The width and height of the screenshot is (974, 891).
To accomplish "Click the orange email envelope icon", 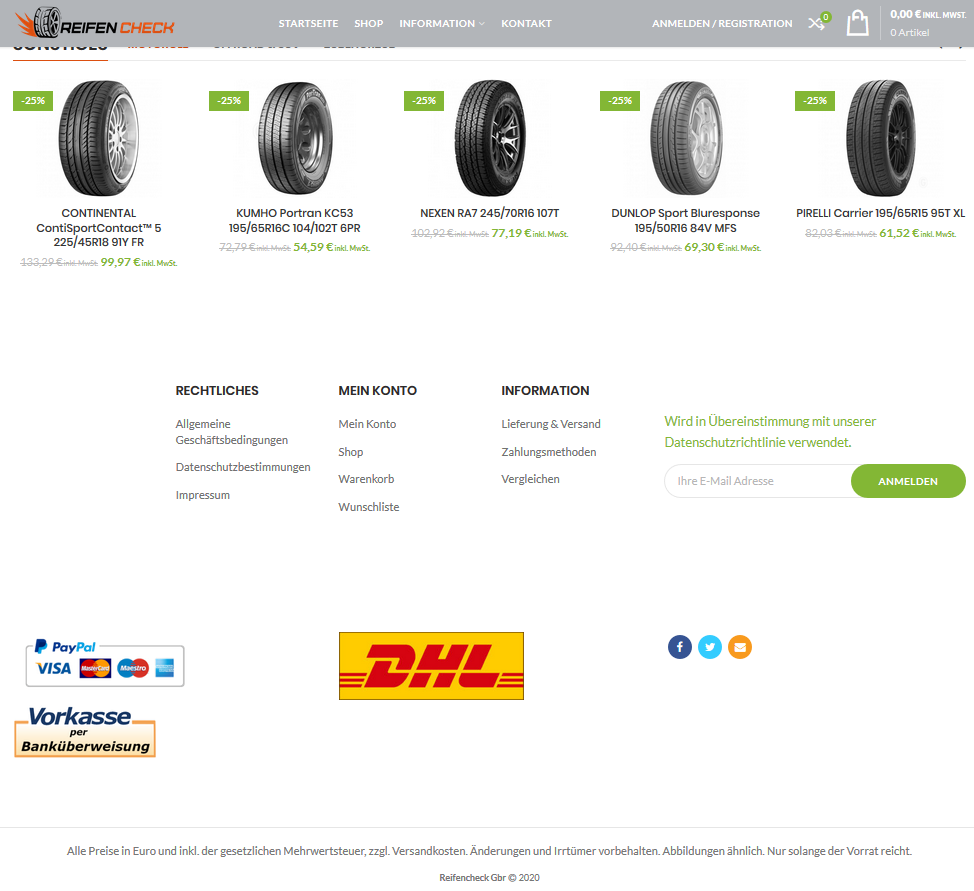I will [739, 647].
